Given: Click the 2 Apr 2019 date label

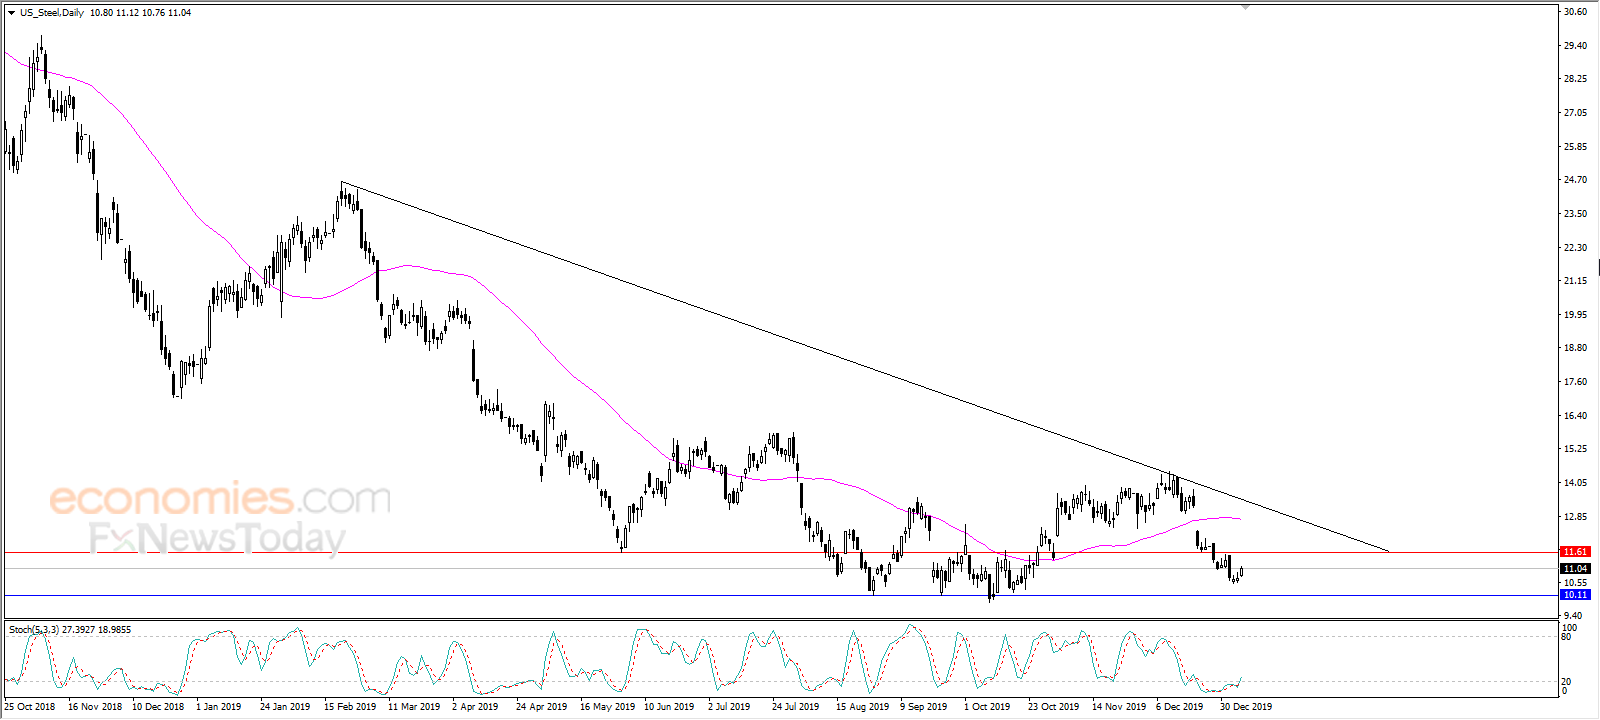Looking at the screenshot, I should tap(475, 707).
